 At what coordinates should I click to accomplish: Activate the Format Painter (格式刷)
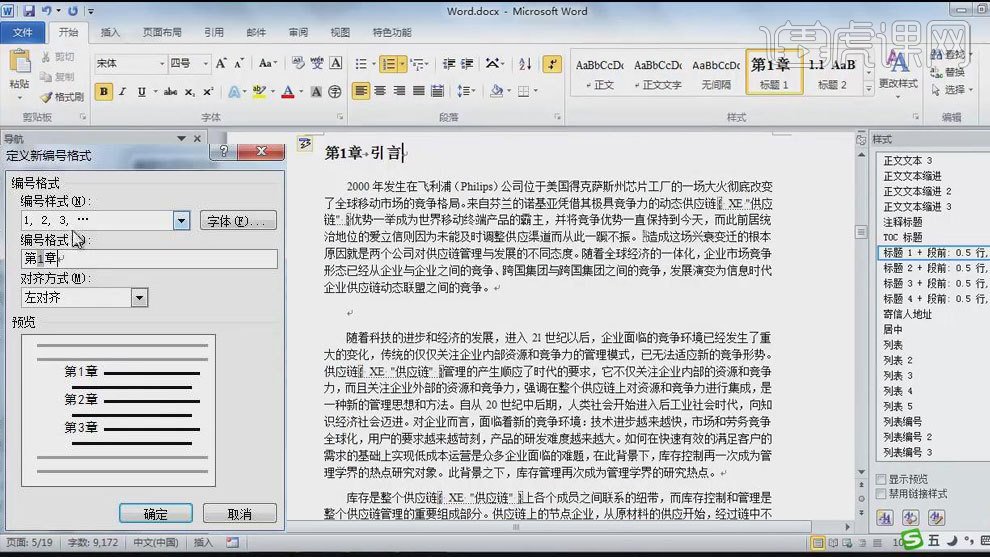61,97
